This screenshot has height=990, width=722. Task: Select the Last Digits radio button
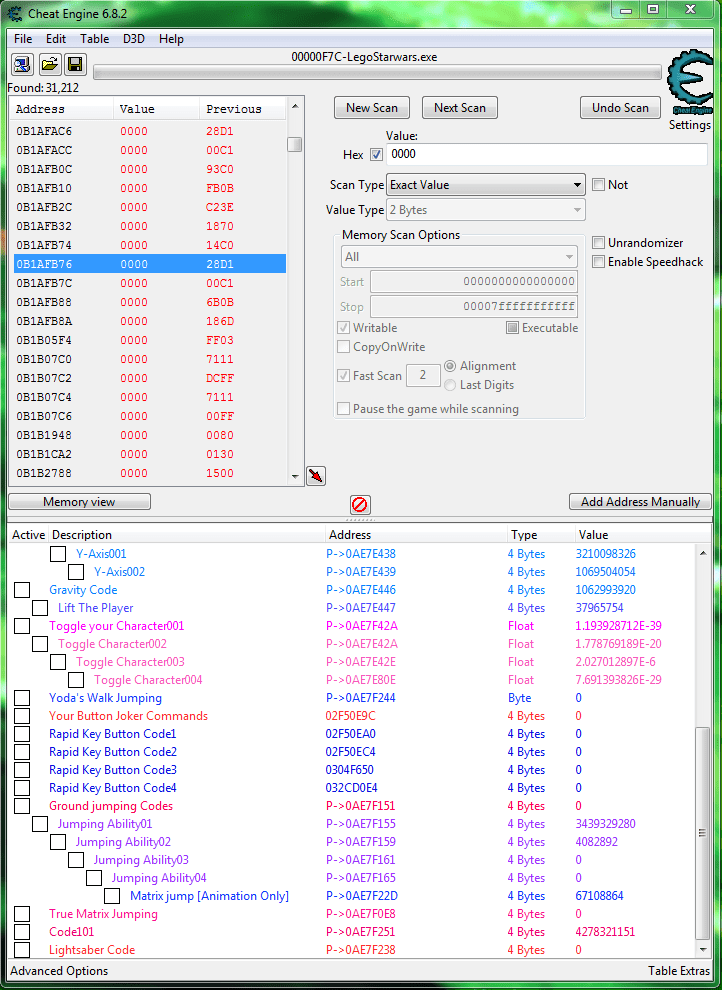pos(450,385)
